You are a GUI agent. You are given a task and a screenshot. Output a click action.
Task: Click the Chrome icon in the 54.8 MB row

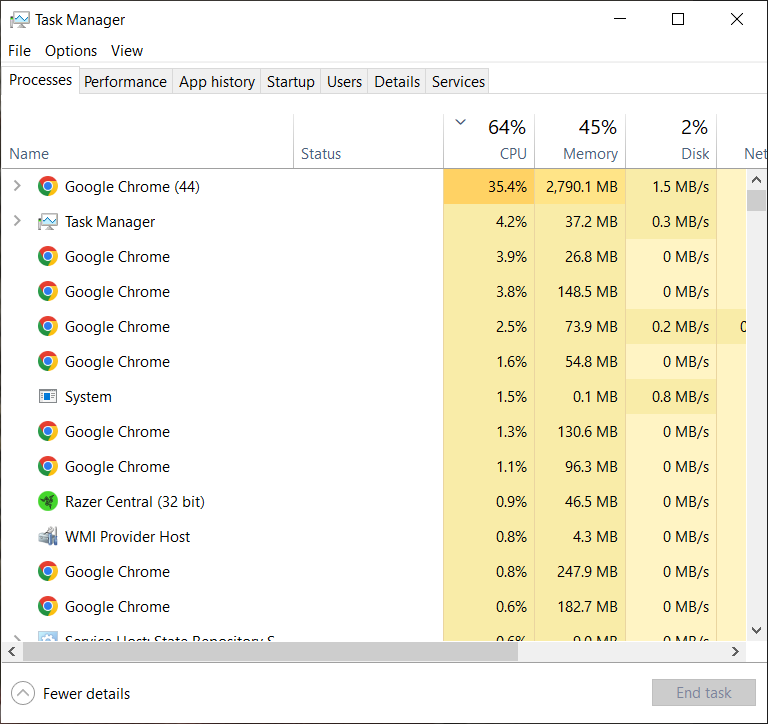48,362
